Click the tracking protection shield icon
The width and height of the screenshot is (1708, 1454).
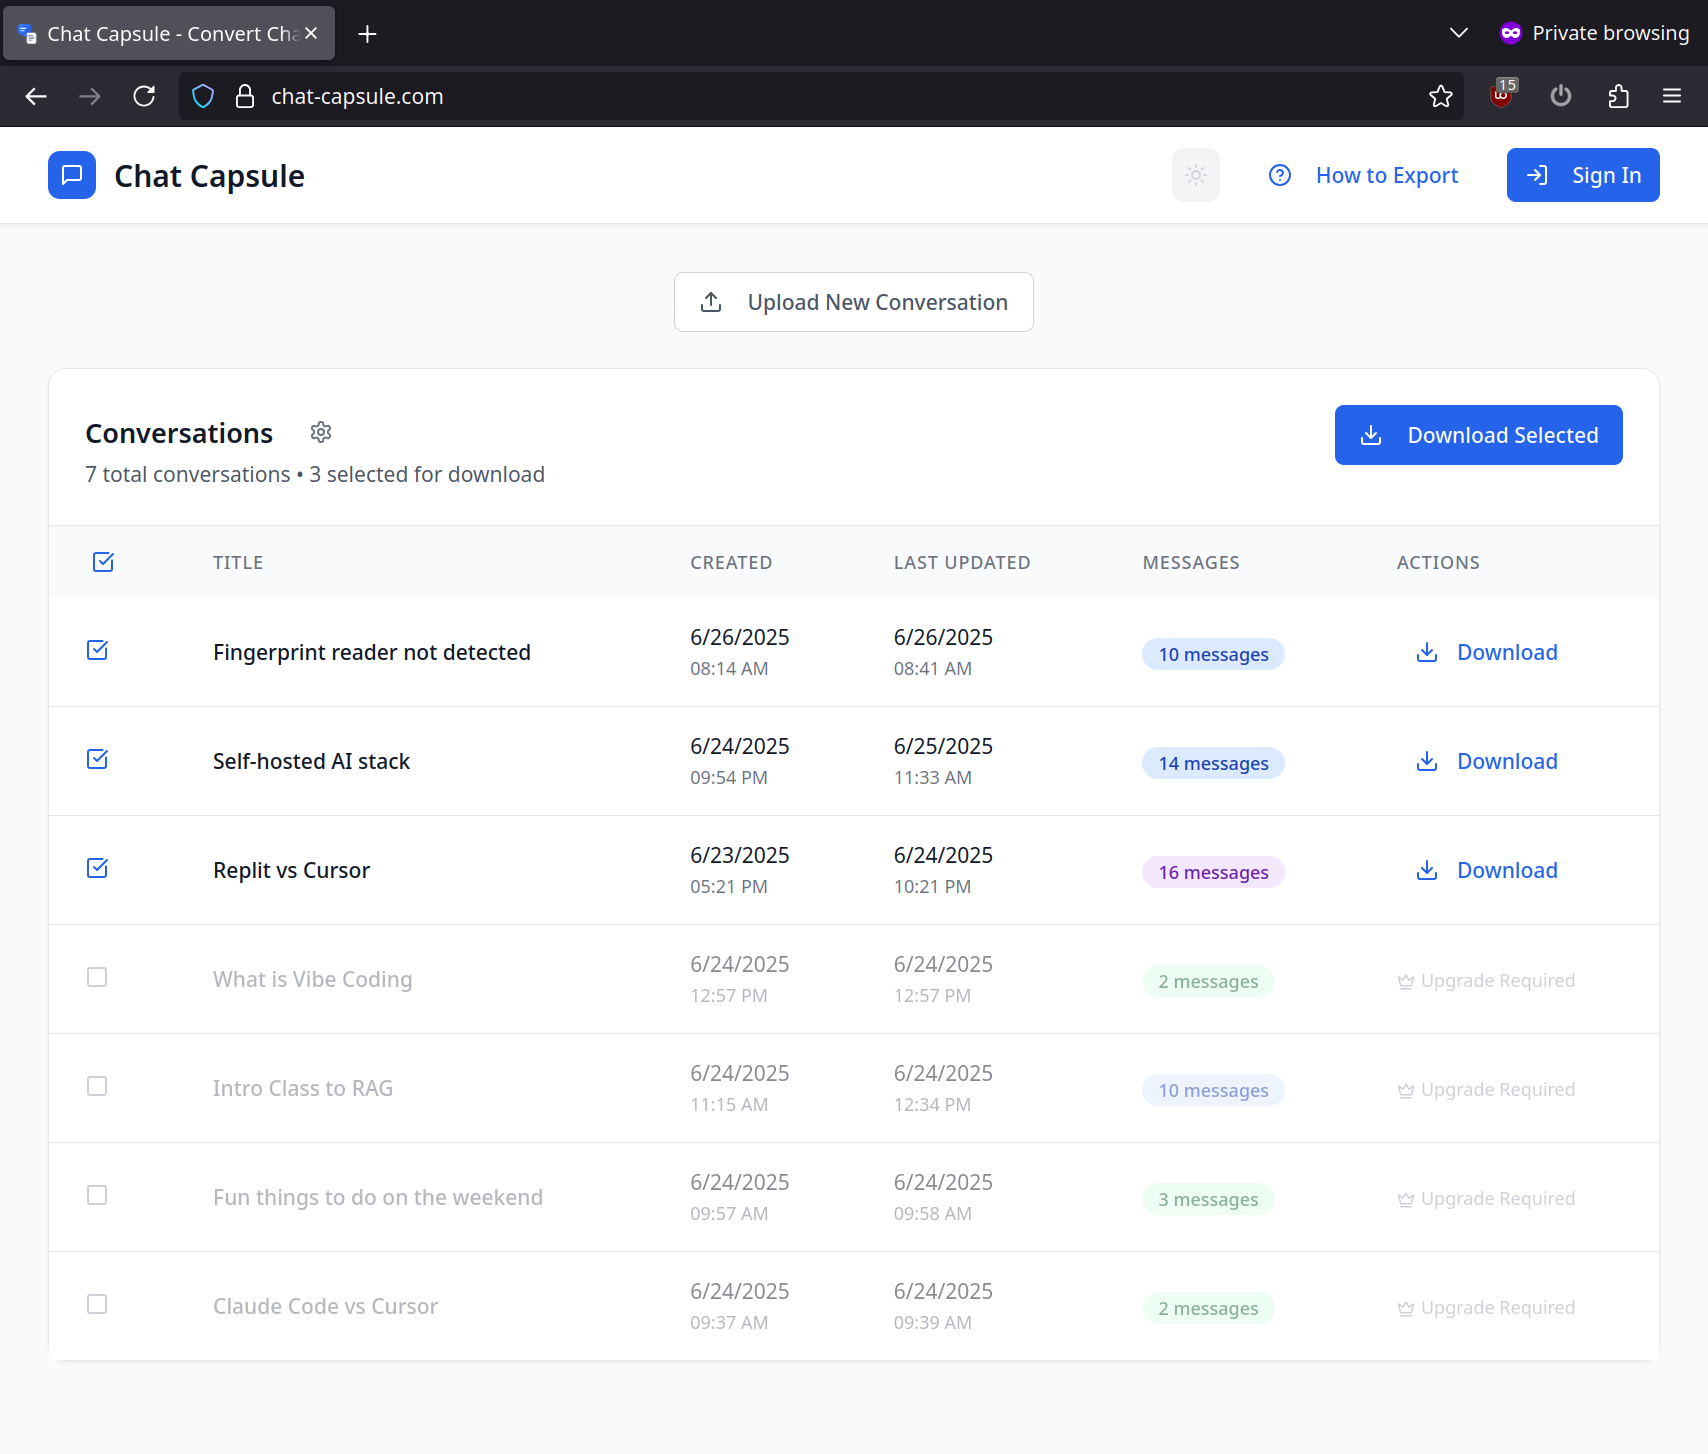click(203, 96)
